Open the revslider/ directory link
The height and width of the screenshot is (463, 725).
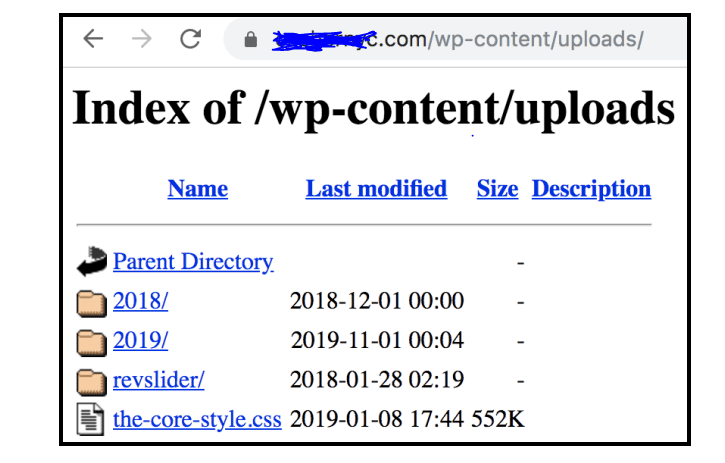(x=159, y=380)
